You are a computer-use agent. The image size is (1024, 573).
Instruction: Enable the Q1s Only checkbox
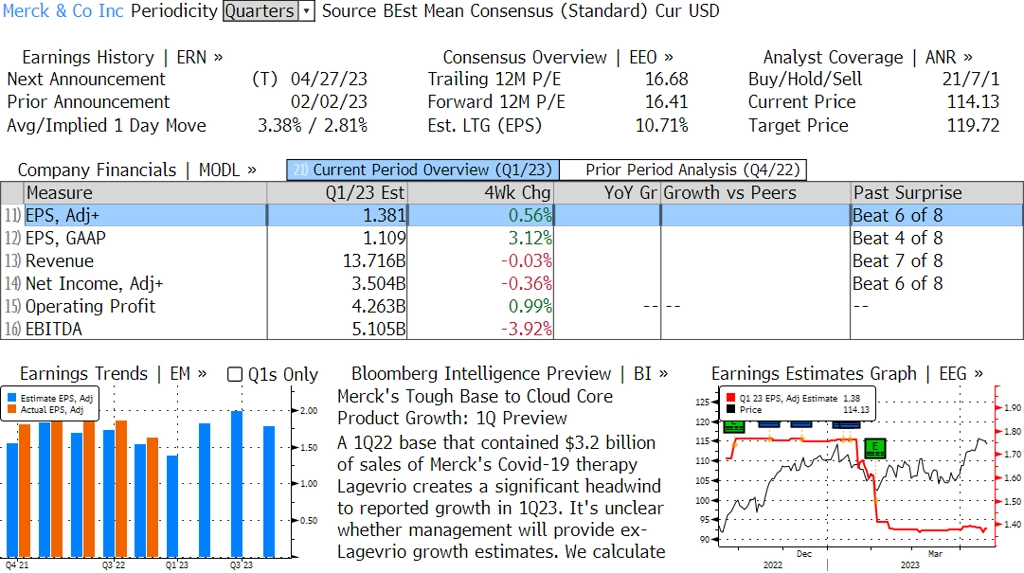click(x=234, y=374)
